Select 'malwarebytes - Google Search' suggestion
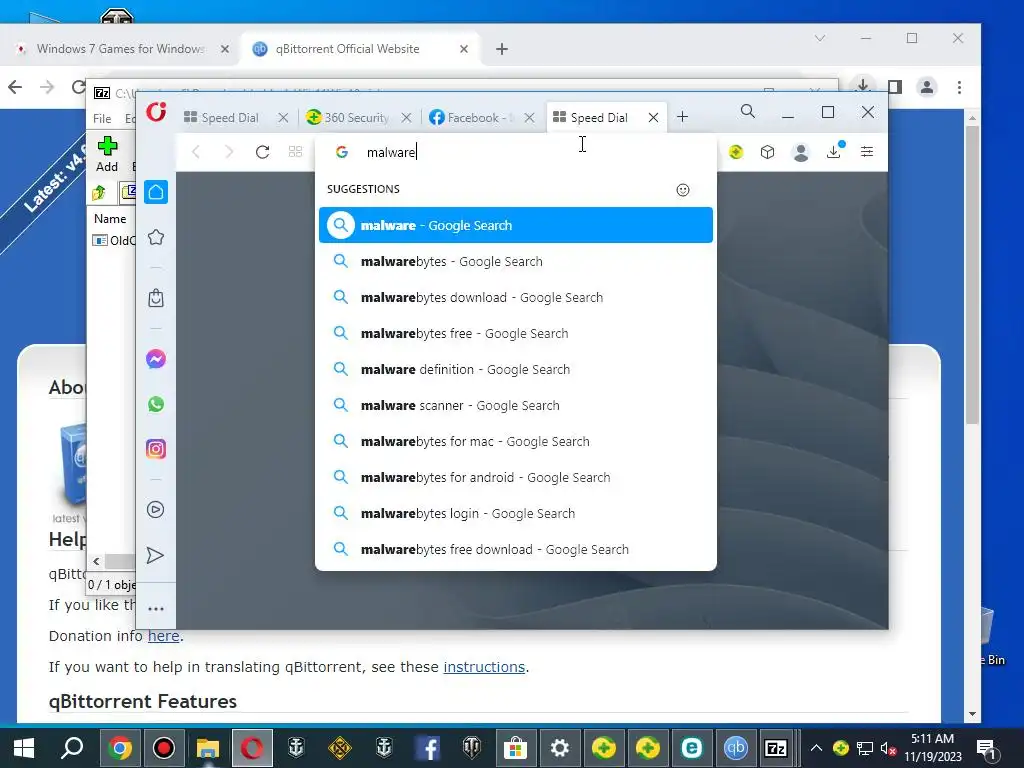 tap(516, 261)
